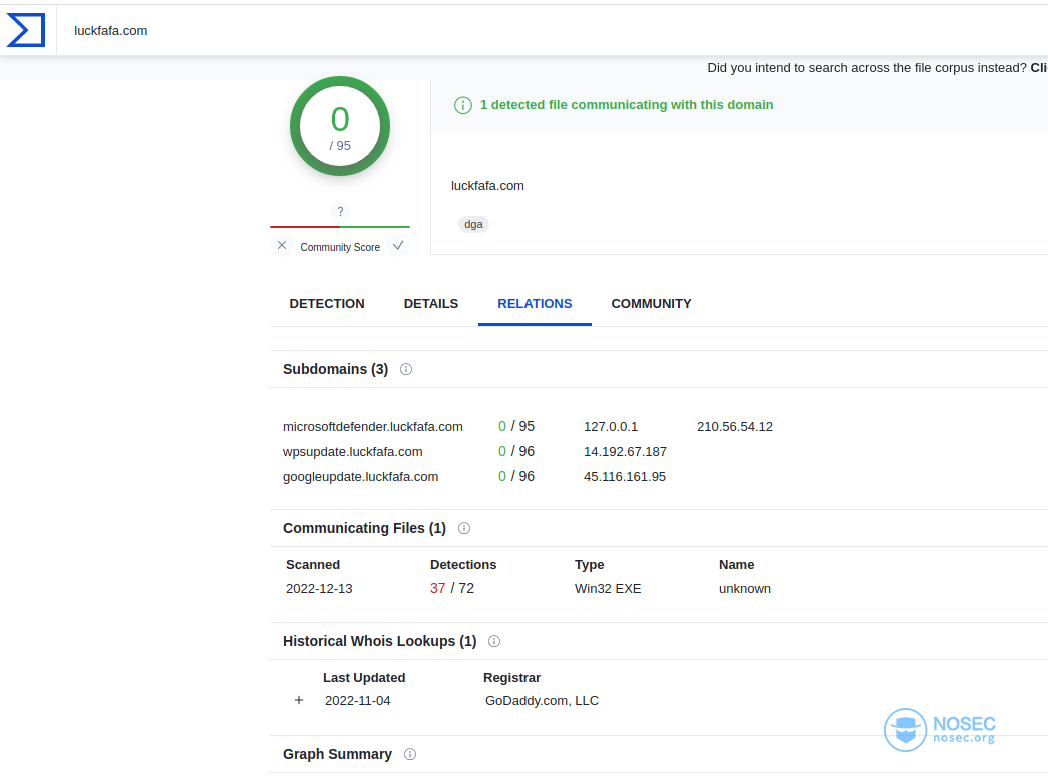Click the luckfafa.com search input field
Viewport: 1048px width, 776px height.
coord(552,31)
